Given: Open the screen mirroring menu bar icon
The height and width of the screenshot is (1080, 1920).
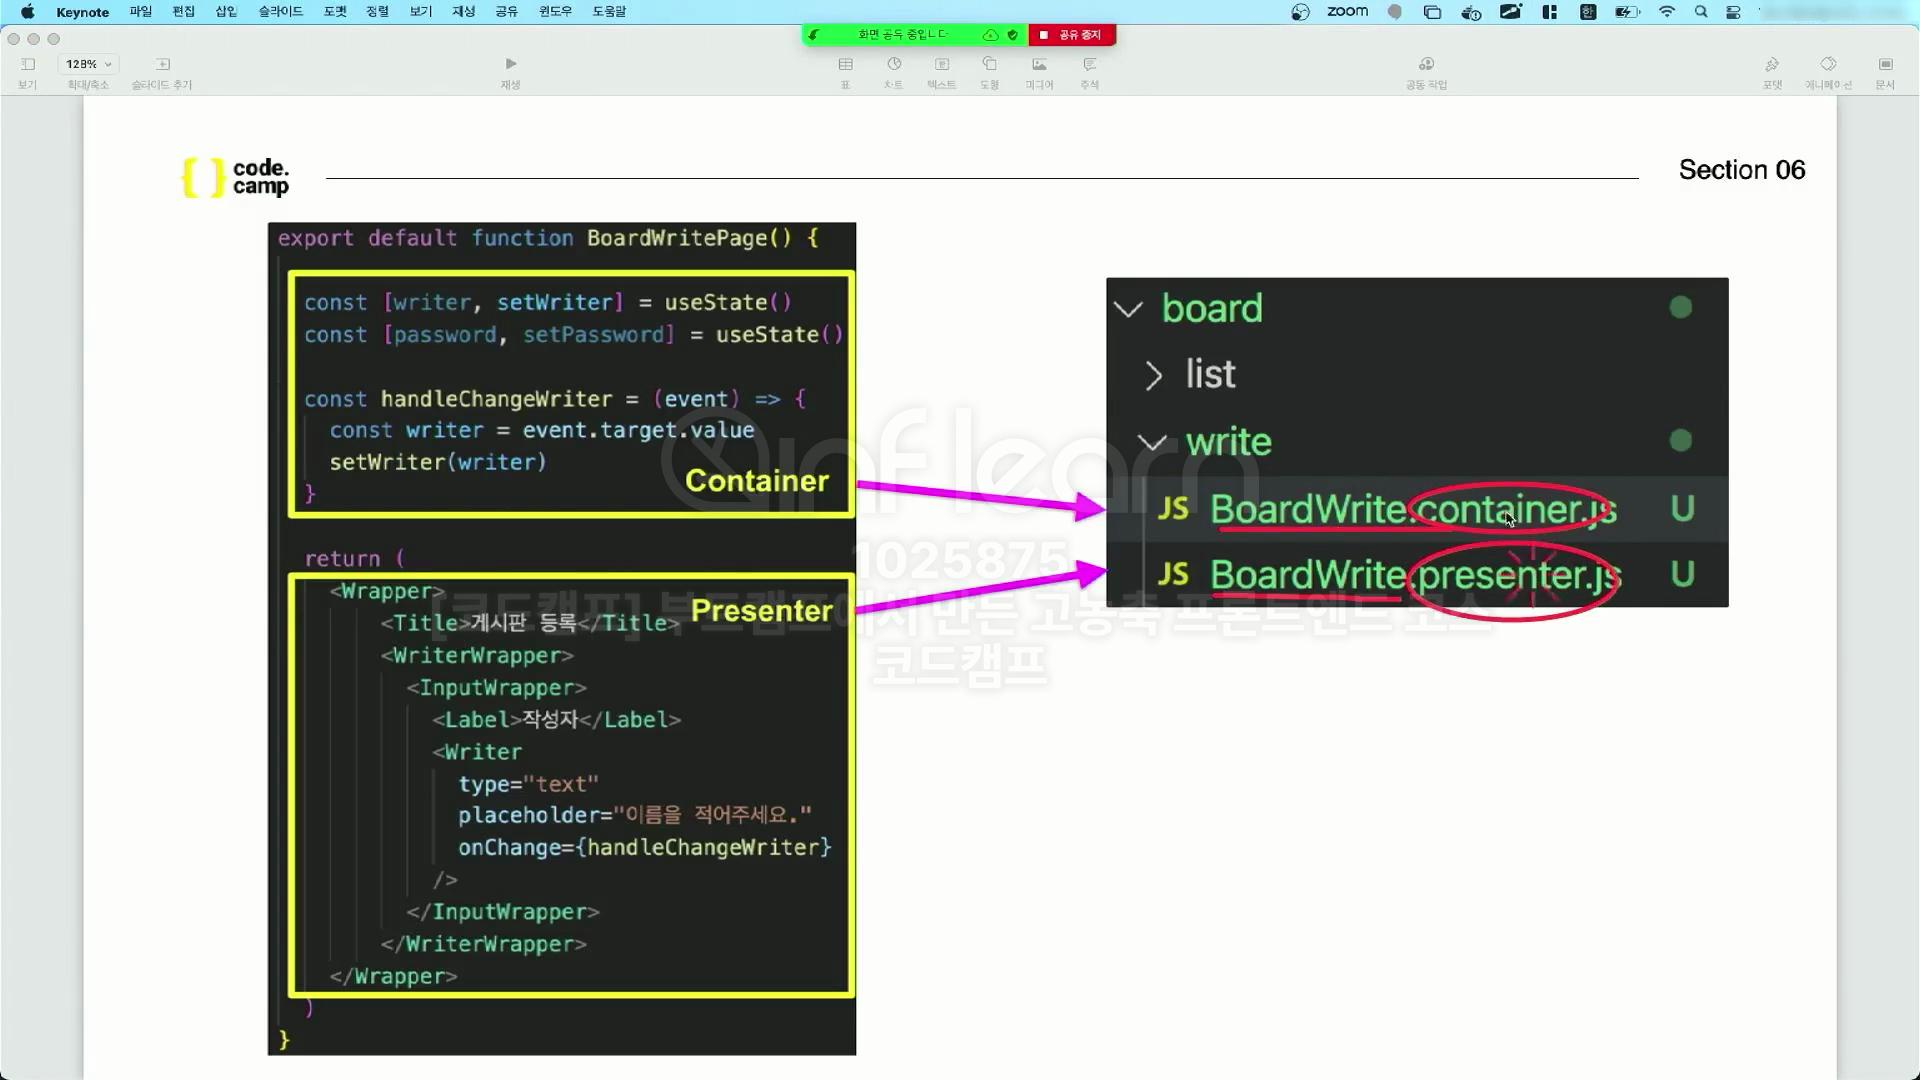Looking at the screenshot, I should (x=1432, y=12).
